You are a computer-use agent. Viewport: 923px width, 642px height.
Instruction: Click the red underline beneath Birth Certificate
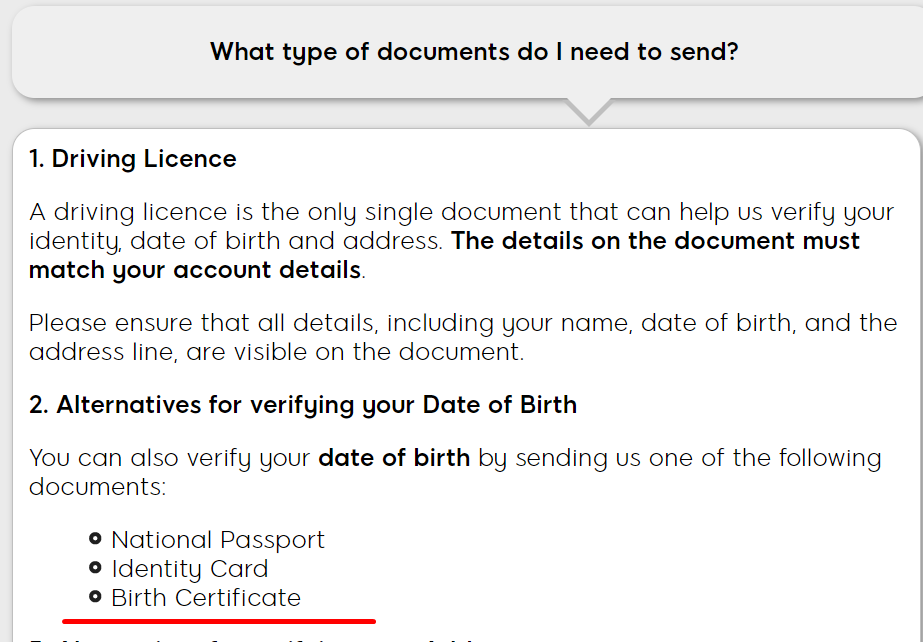[219, 620]
